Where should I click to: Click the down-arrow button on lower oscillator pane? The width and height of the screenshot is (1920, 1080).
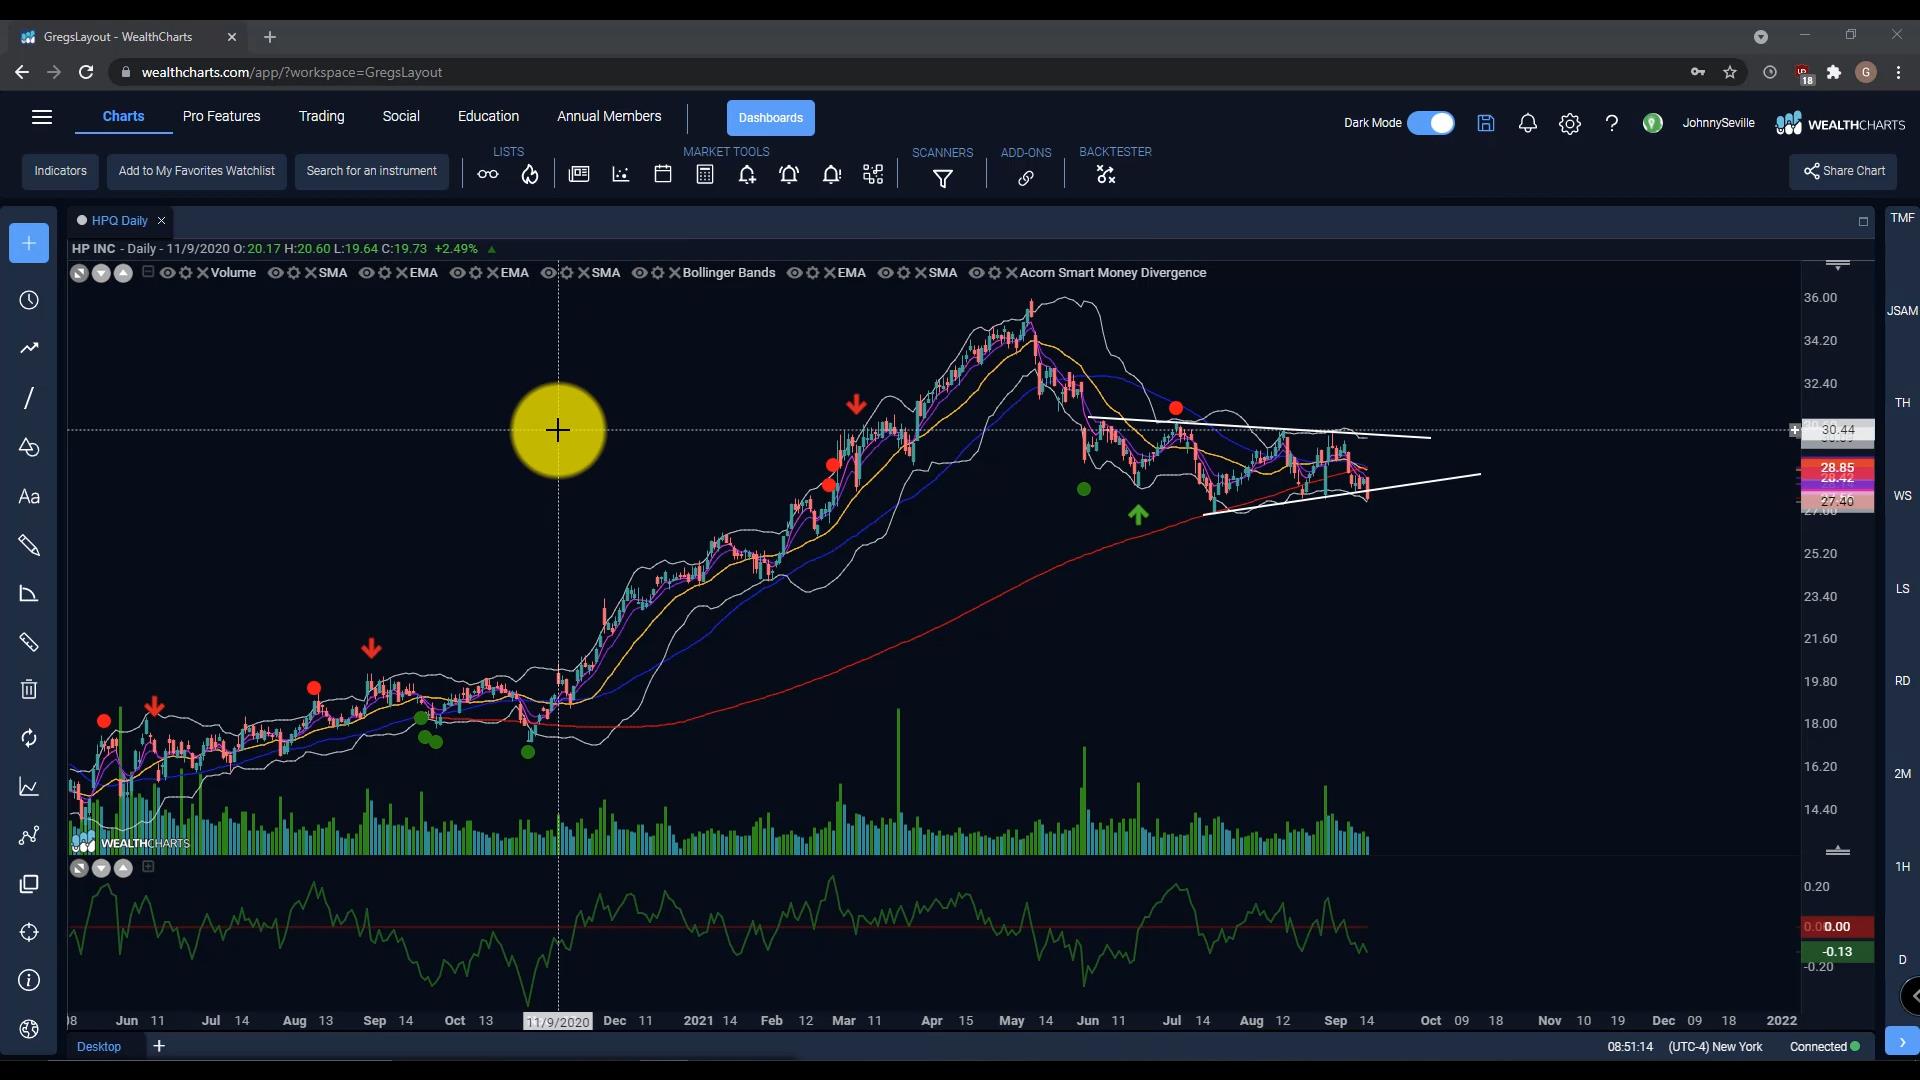(101, 868)
